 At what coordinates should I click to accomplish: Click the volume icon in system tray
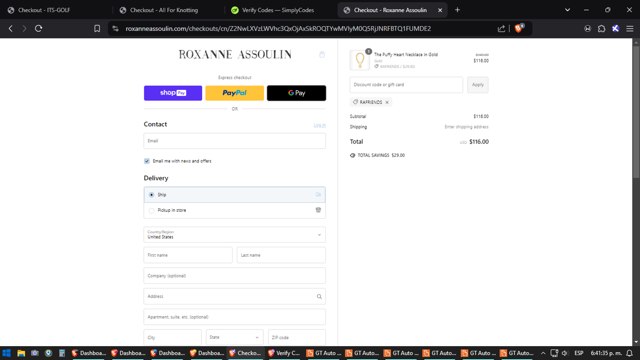565,353
